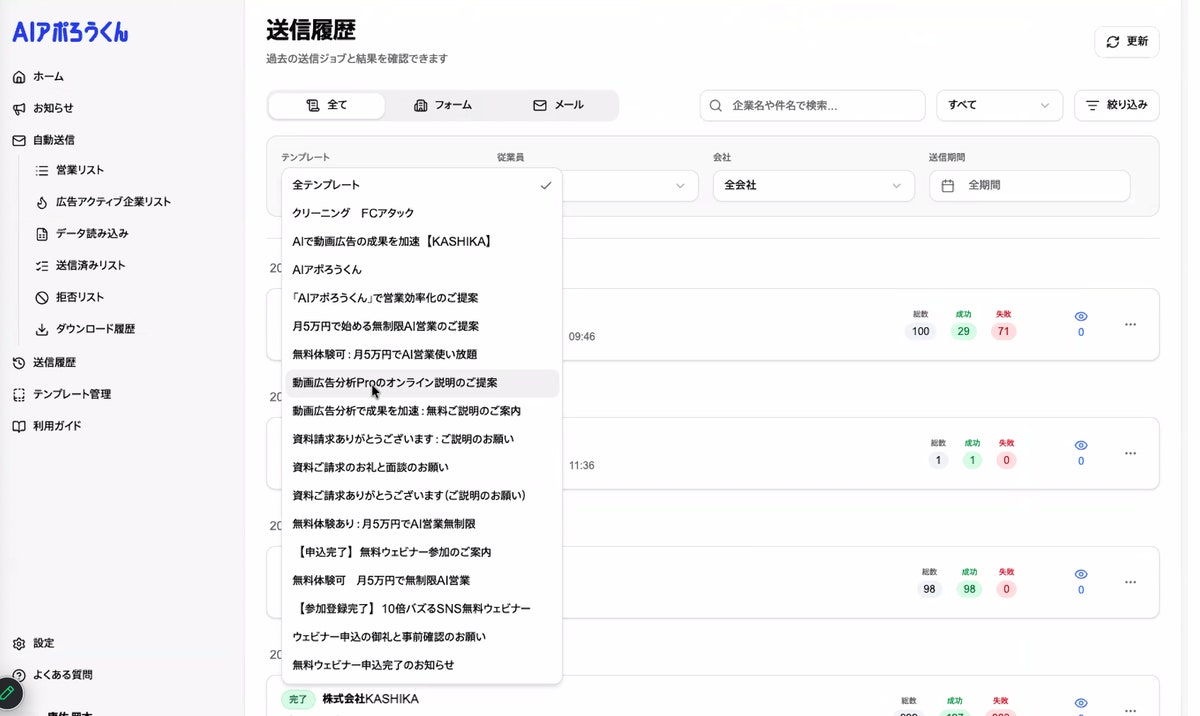Select 【申込完了】無料ウェビナー参加のご案内 template
The image size is (1200, 716).
pyautogui.click(x=421, y=552)
